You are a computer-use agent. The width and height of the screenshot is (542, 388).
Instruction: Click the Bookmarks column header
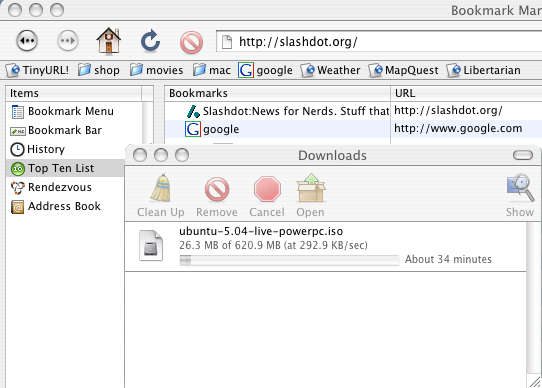pos(278,93)
